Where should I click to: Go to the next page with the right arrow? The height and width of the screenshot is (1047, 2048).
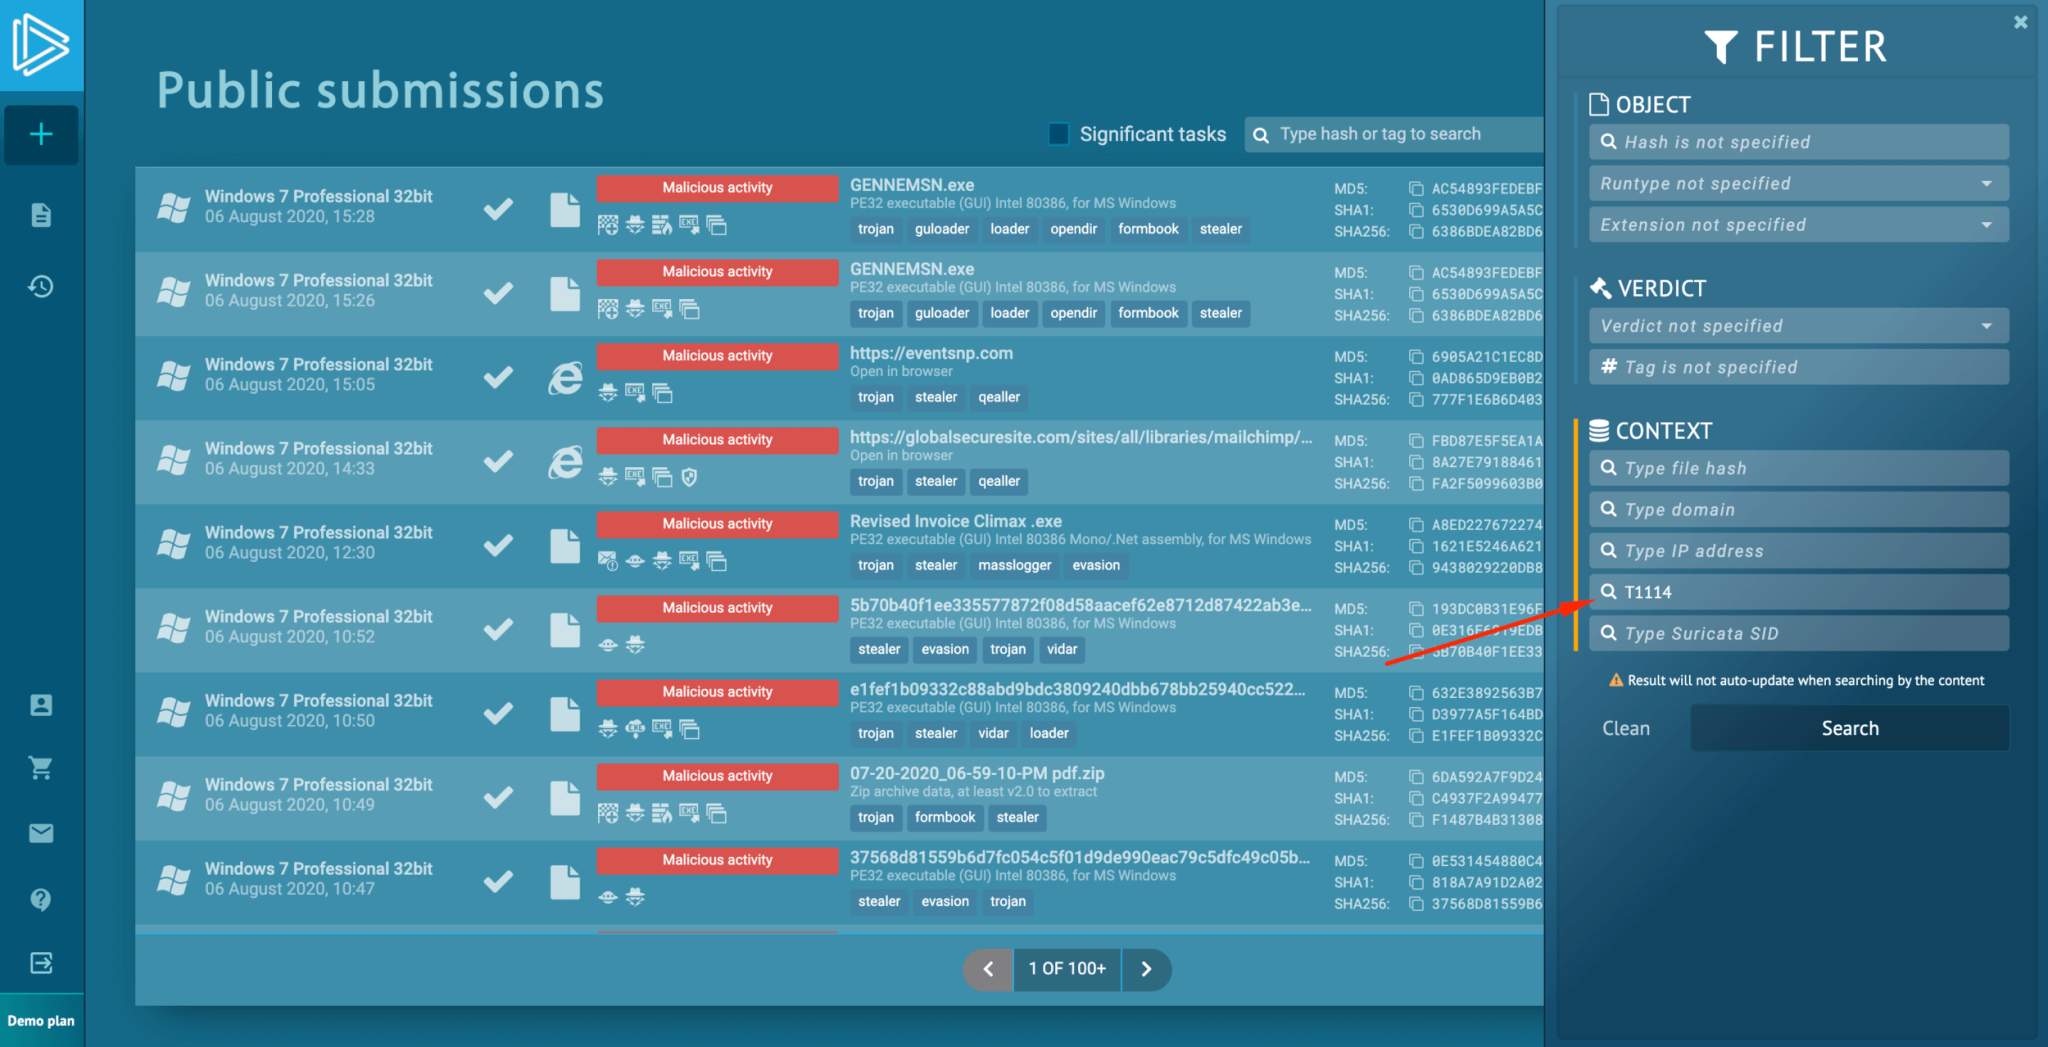(x=1146, y=969)
